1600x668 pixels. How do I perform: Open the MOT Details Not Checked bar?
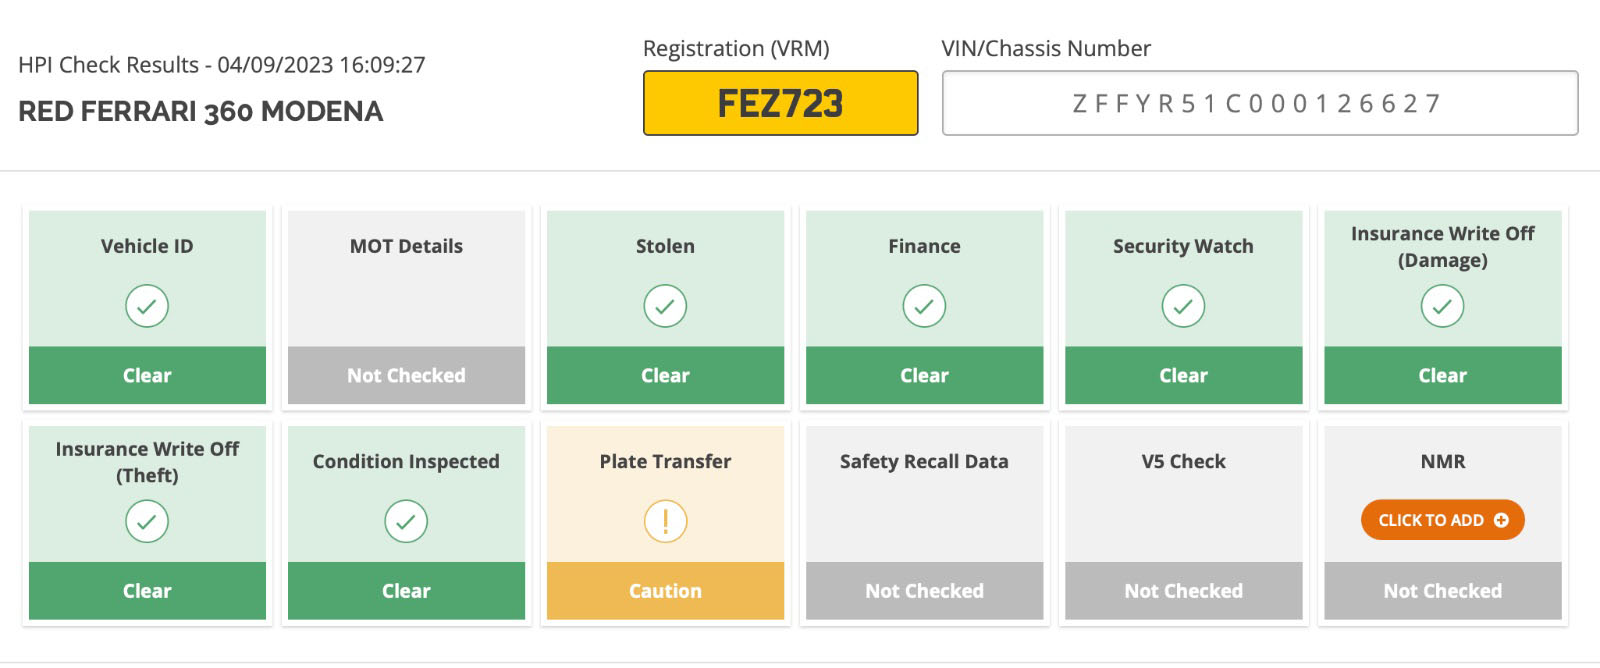click(x=406, y=375)
